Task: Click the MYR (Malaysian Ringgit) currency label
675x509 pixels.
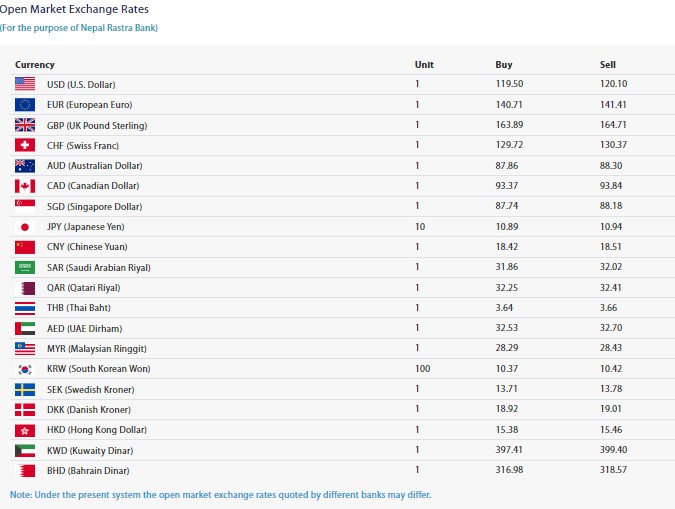Action: (96, 348)
